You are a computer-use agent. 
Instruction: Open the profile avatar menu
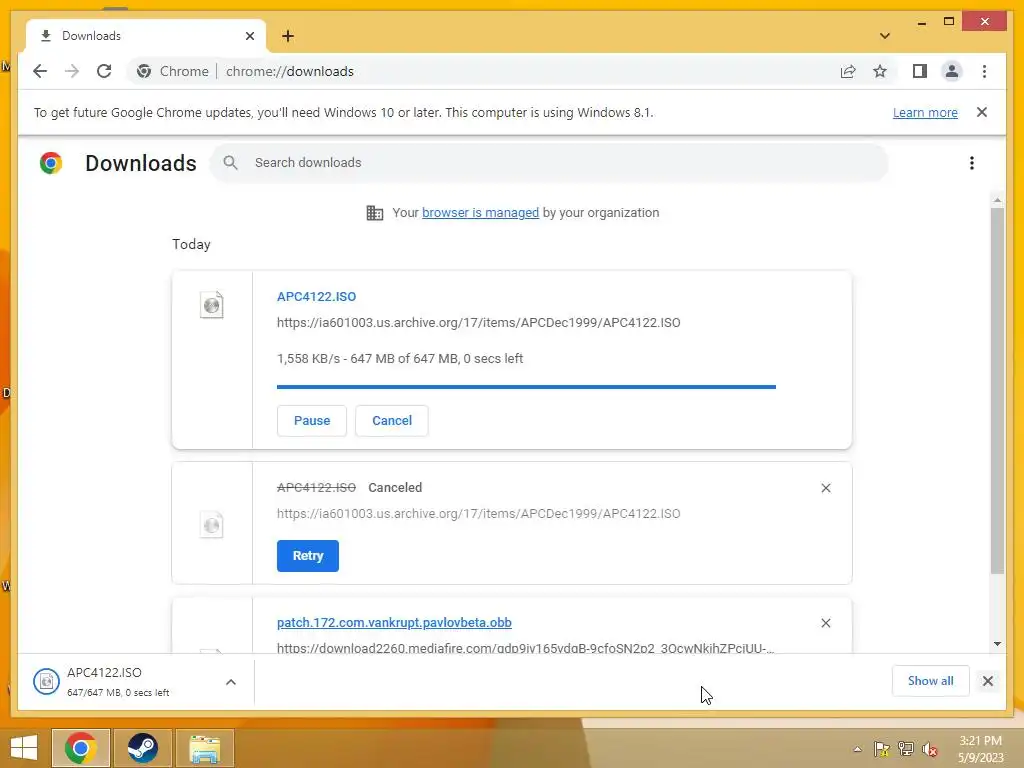pos(952,71)
